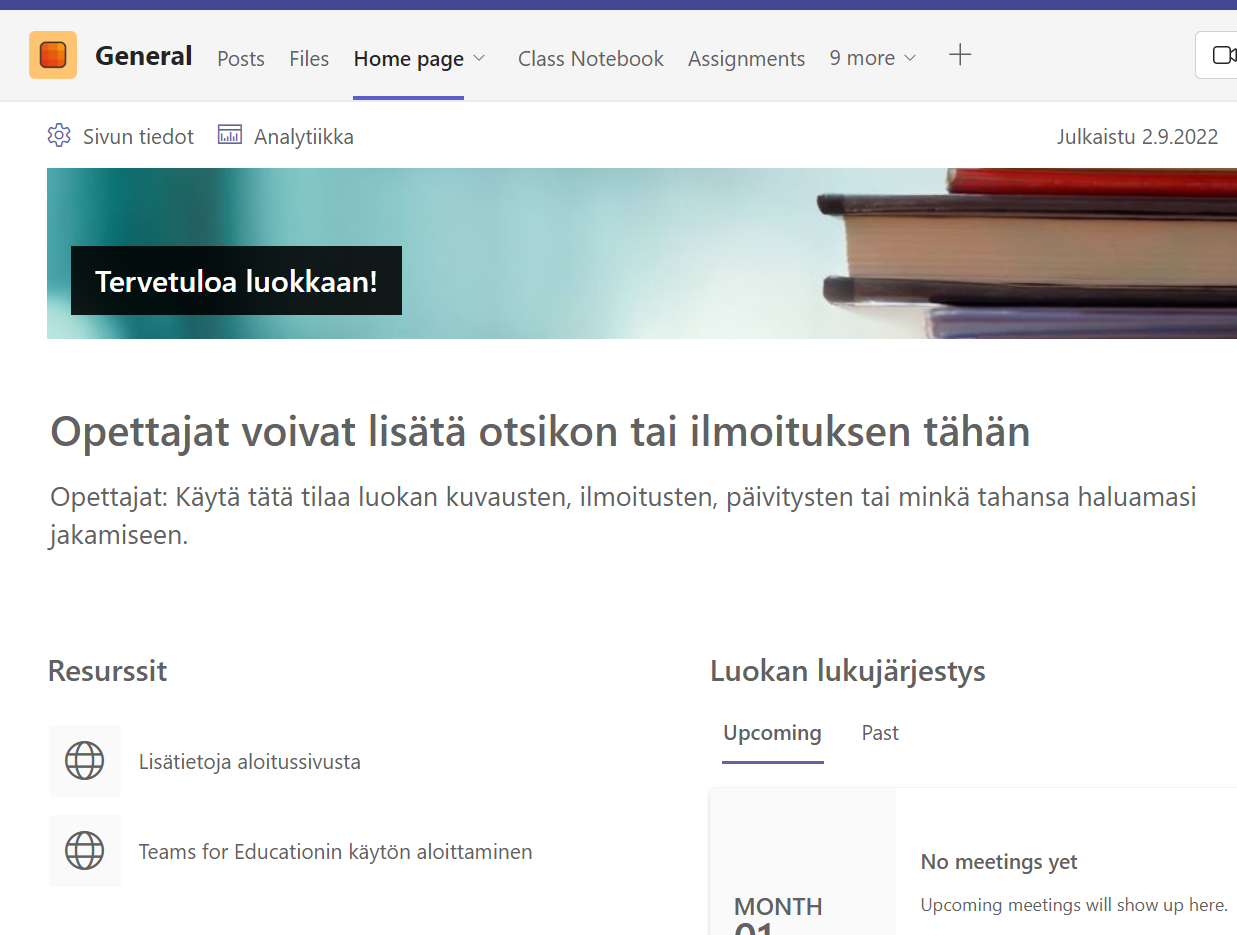
Task: Click the Tervetuloa luokkaan banner
Action: (x=236, y=281)
